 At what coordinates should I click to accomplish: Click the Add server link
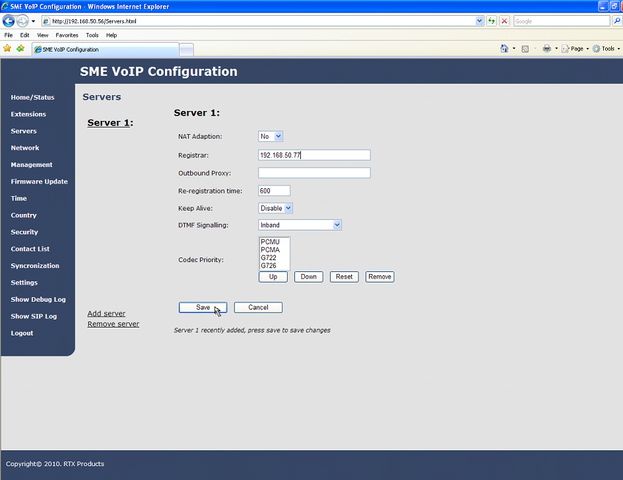coord(106,313)
